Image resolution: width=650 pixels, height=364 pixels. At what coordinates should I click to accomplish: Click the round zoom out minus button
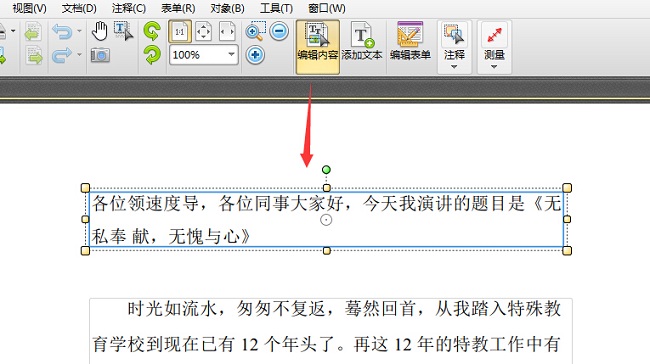[x=279, y=32]
